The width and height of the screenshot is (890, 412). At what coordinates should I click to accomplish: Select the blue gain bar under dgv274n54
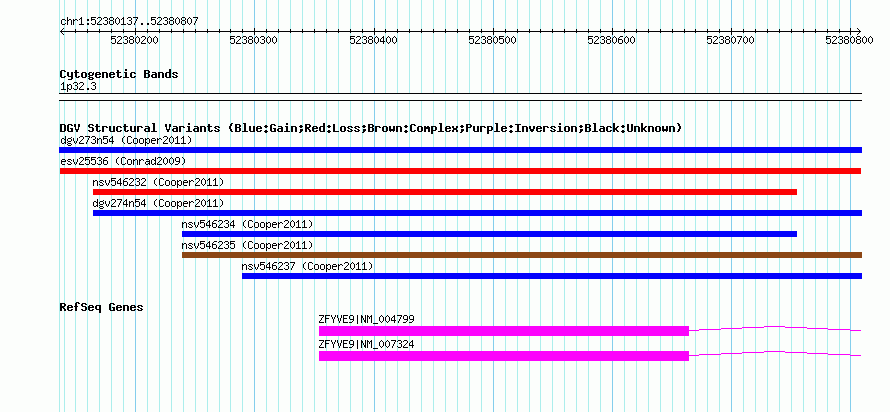coord(477,213)
